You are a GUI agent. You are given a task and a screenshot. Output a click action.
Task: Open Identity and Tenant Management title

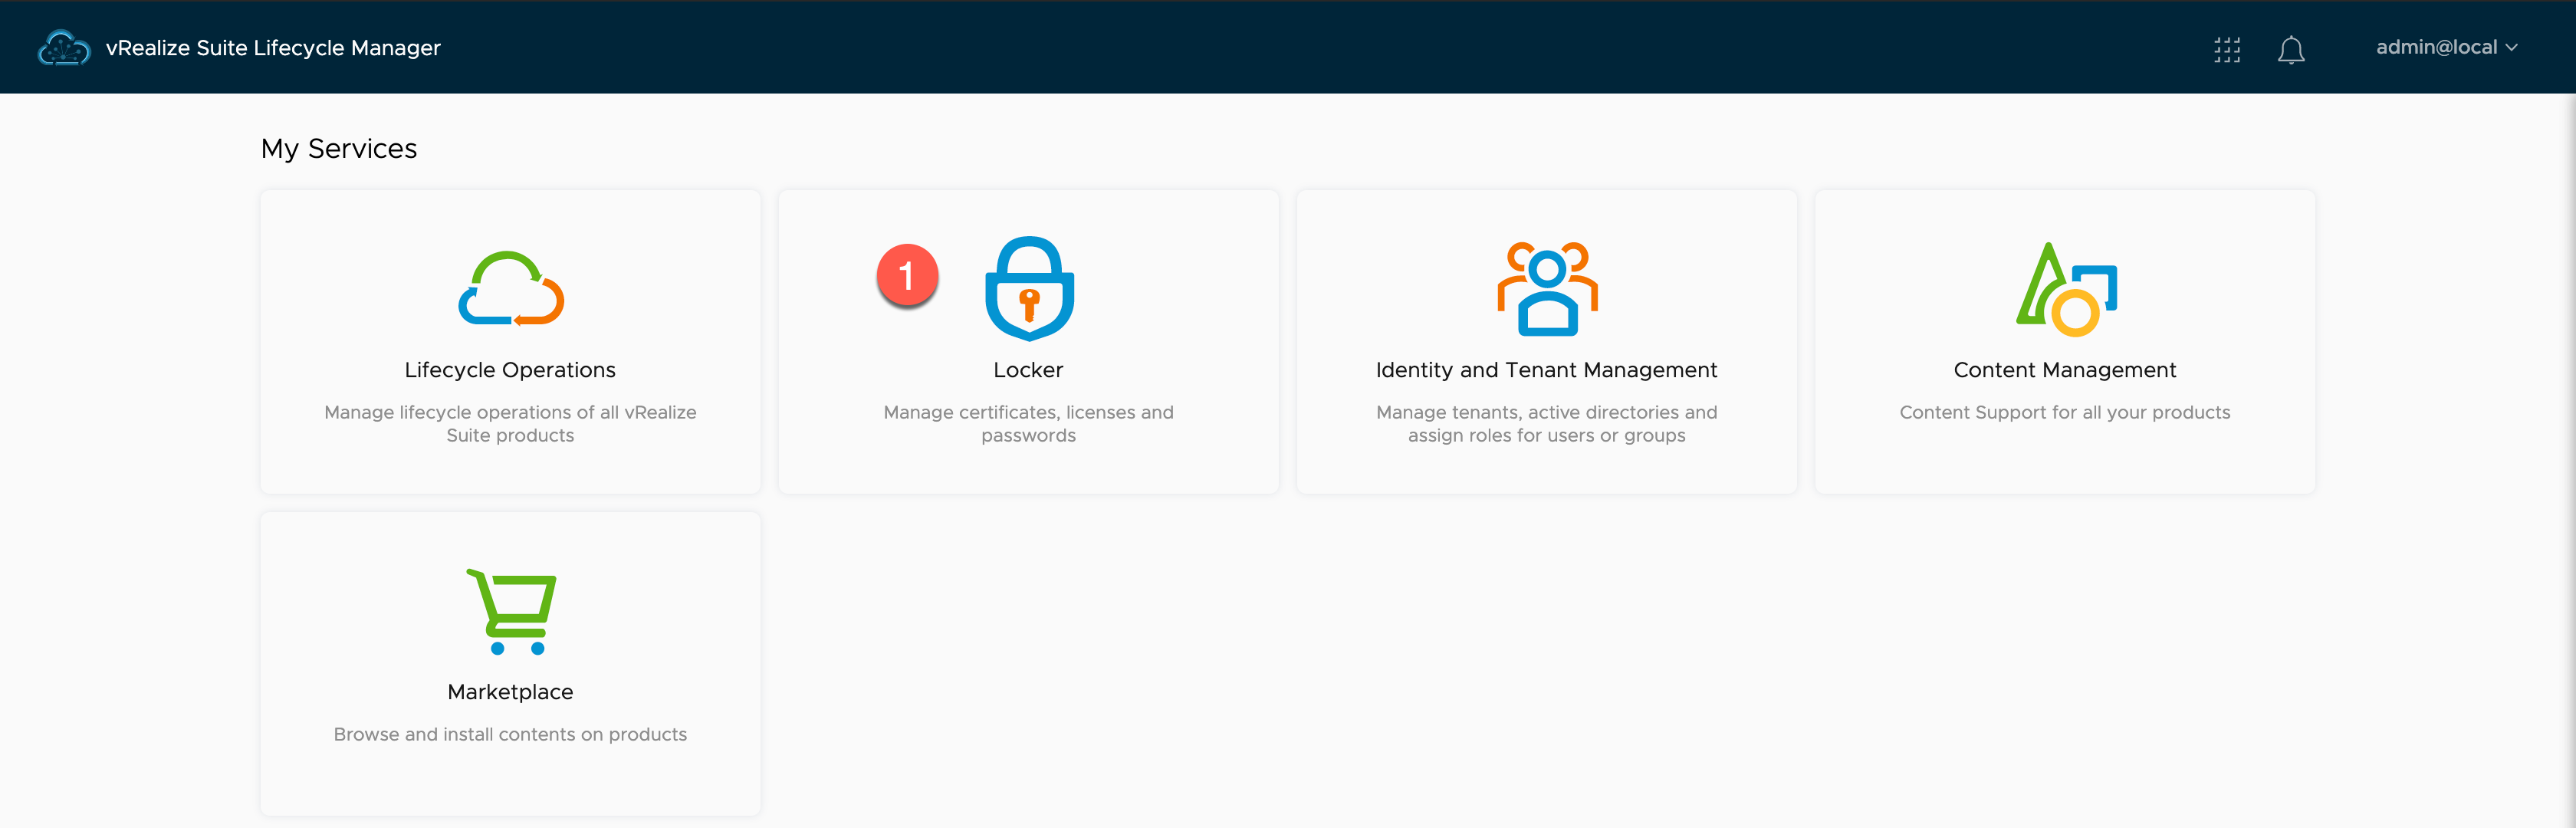point(1546,370)
